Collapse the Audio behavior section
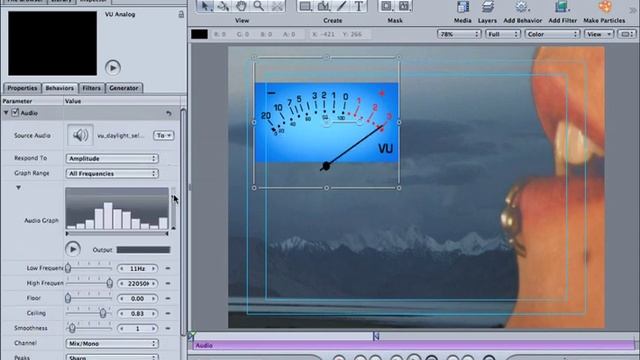The width and height of the screenshot is (640, 360). coord(6,113)
